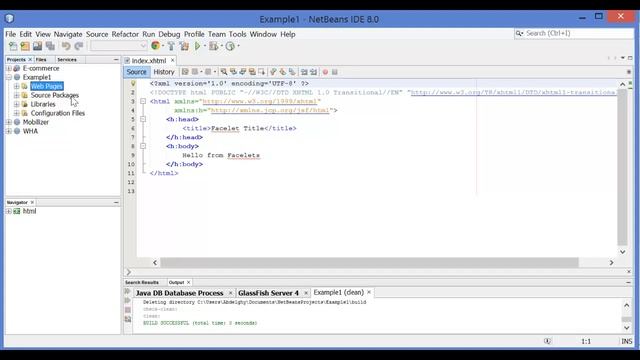The height and width of the screenshot is (360, 640).
Task: Switch to the Files tab
Action: (x=41, y=60)
